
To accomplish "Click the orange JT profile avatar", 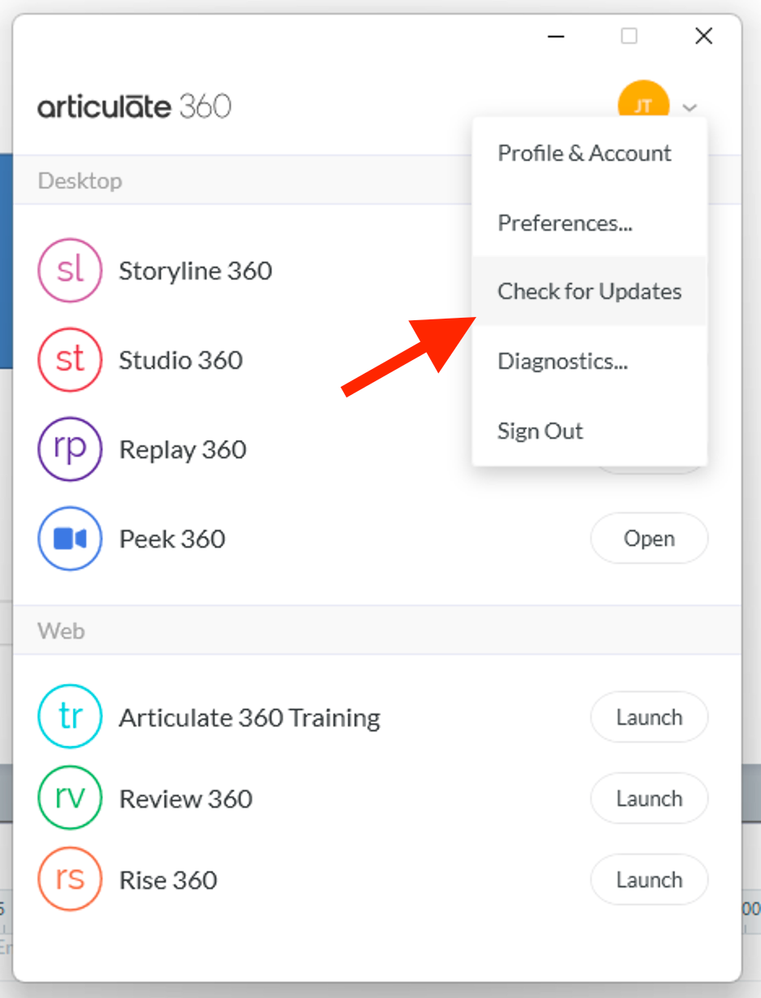I will pos(643,104).
